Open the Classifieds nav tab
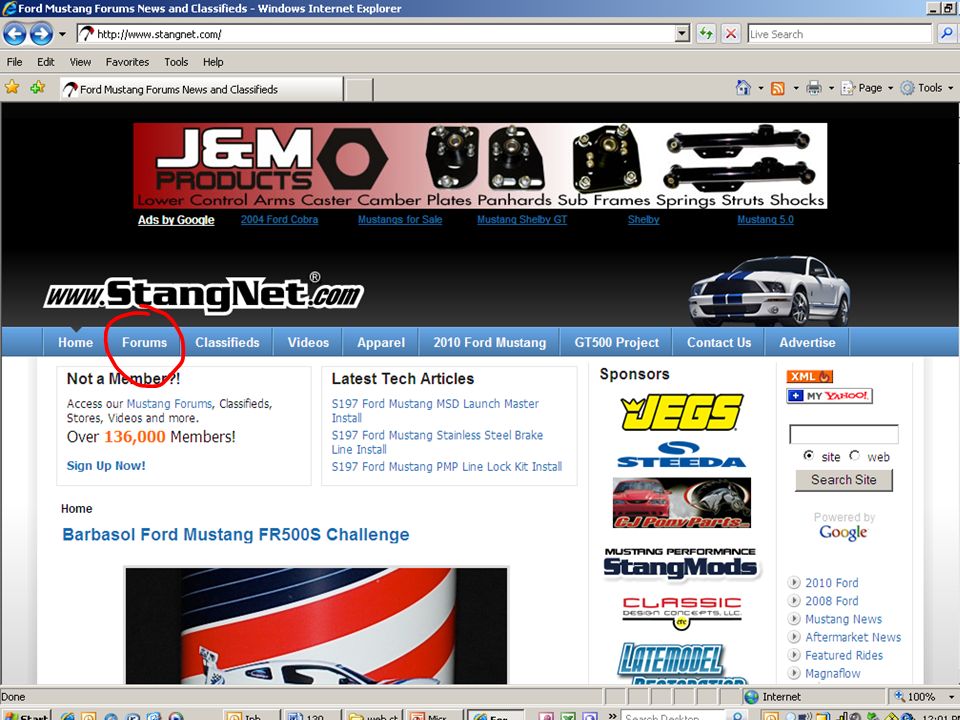The image size is (960, 720). pos(227,342)
